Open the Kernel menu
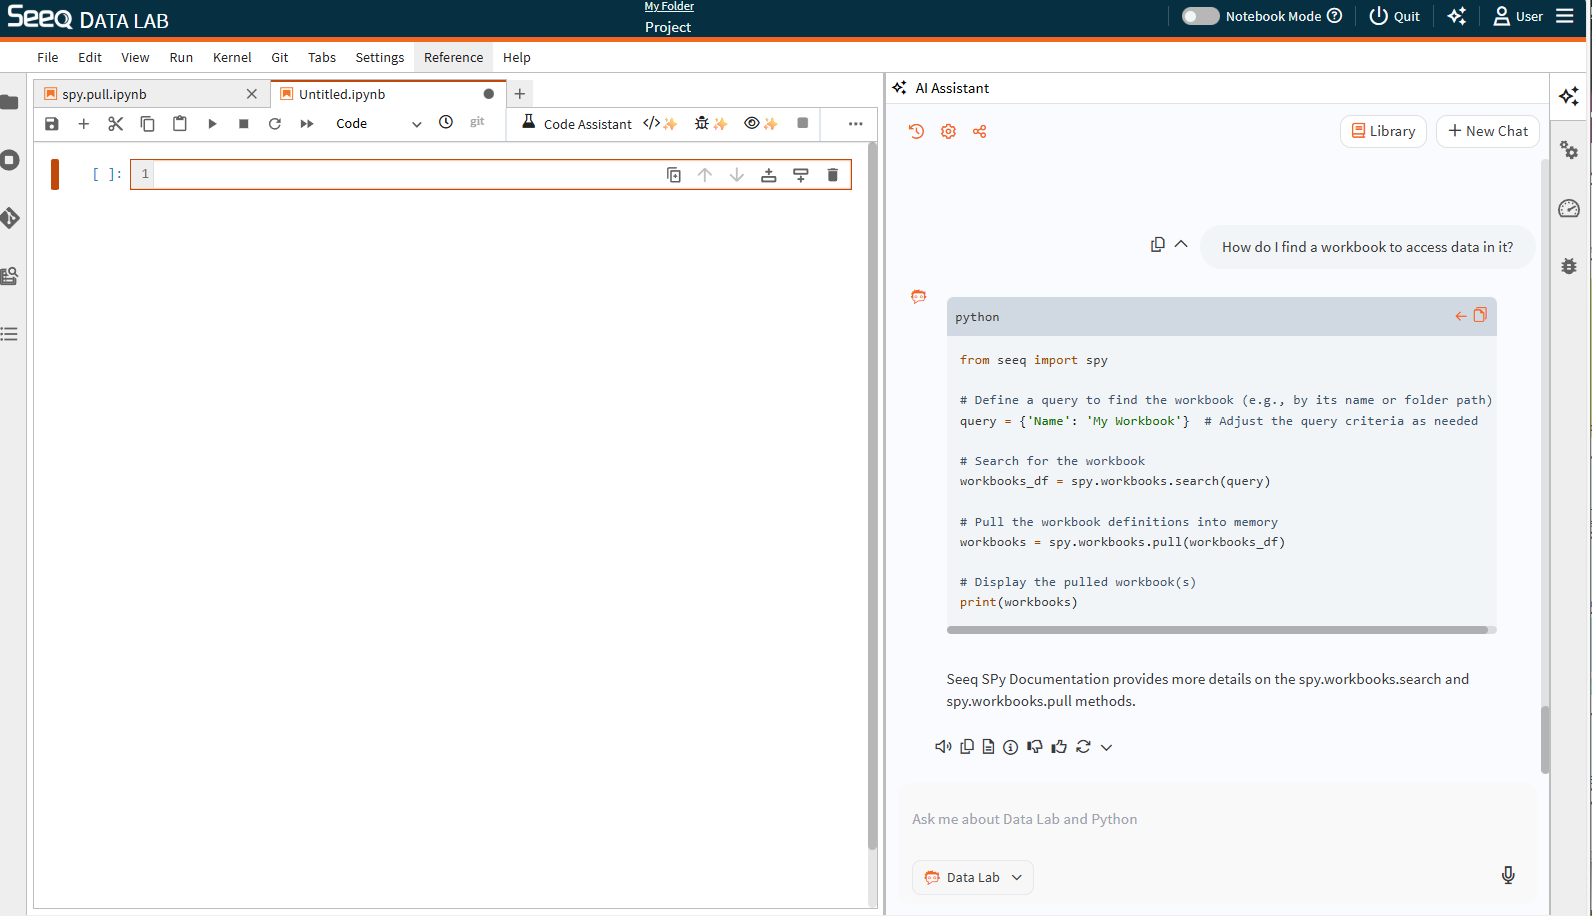This screenshot has height=916, width=1592. (x=231, y=57)
